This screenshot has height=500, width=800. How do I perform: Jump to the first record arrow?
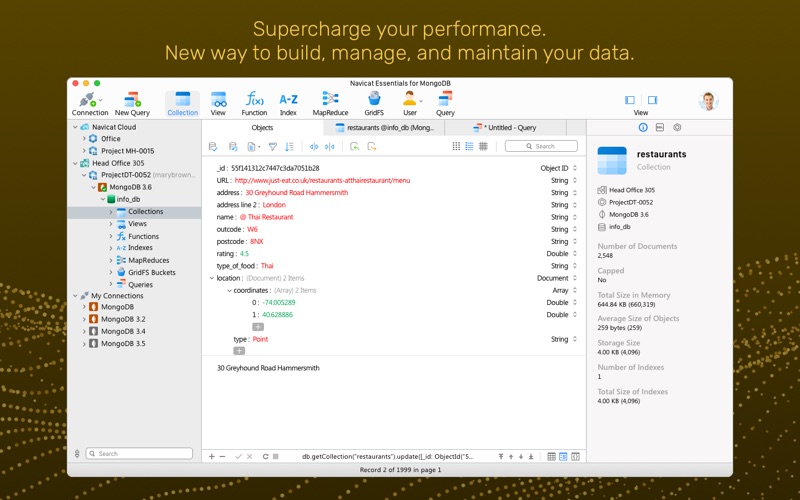[x=501, y=457]
